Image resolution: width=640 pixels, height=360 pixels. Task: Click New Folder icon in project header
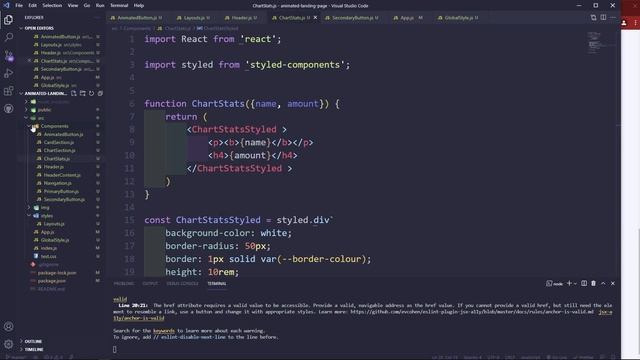point(83,93)
